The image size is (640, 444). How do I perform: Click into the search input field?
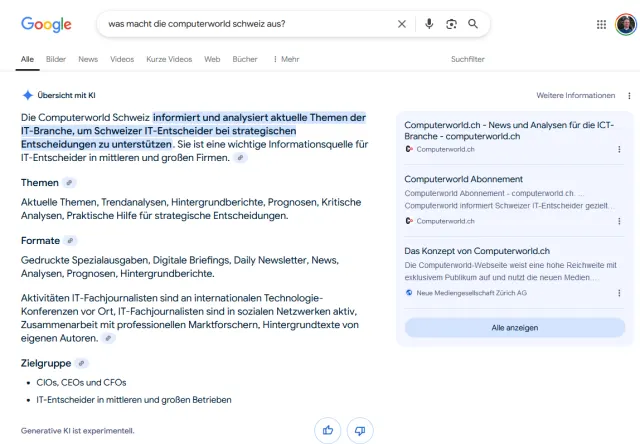click(x=249, y=24)
